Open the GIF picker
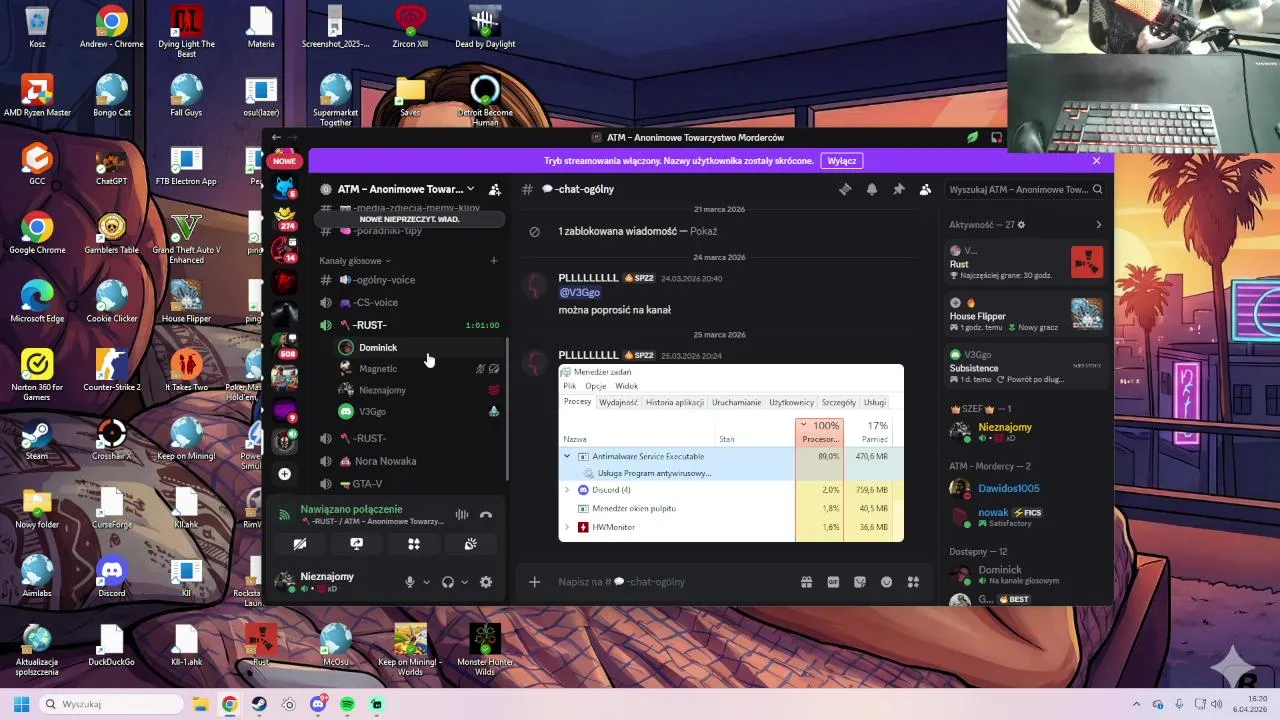Viewport: 1280px width, 720px height. pos(833,582)
